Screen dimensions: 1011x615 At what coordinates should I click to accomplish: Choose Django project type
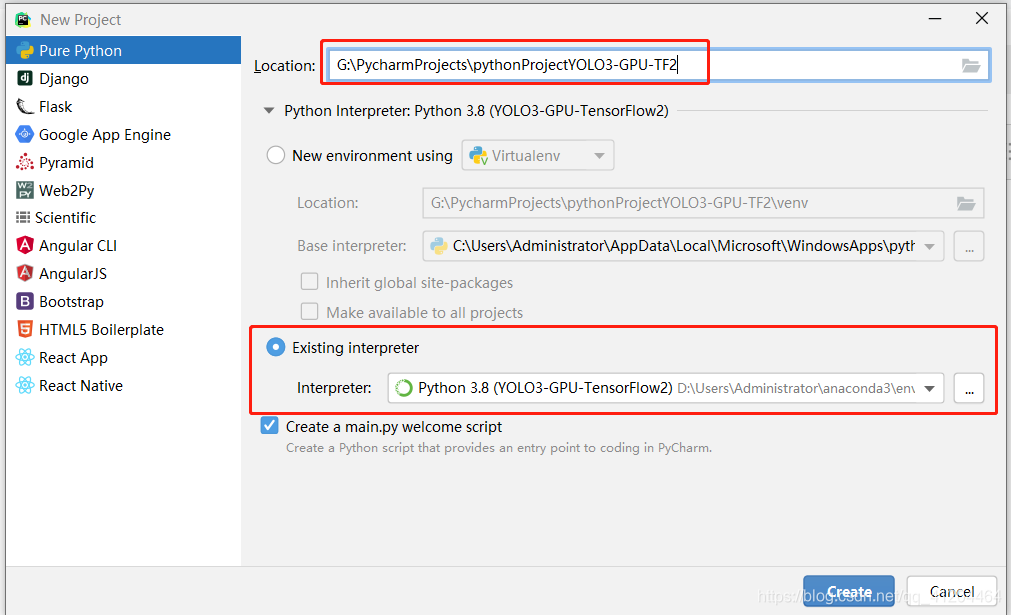pyautogui.click(x=123, y=79)
